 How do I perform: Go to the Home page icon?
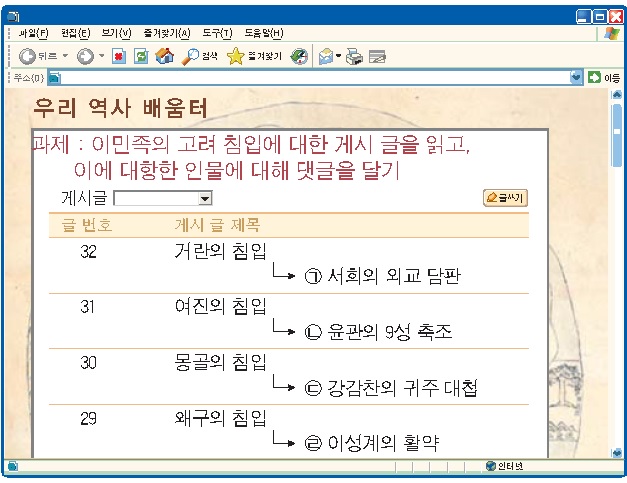tap(164, 56)
